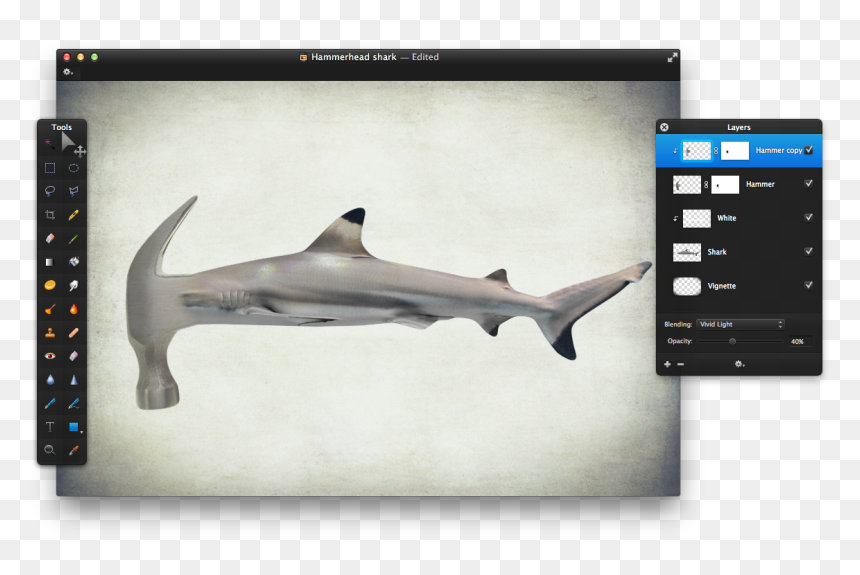Hide the Hammer copy layer

pyautogui.click(x=809, y=150)
